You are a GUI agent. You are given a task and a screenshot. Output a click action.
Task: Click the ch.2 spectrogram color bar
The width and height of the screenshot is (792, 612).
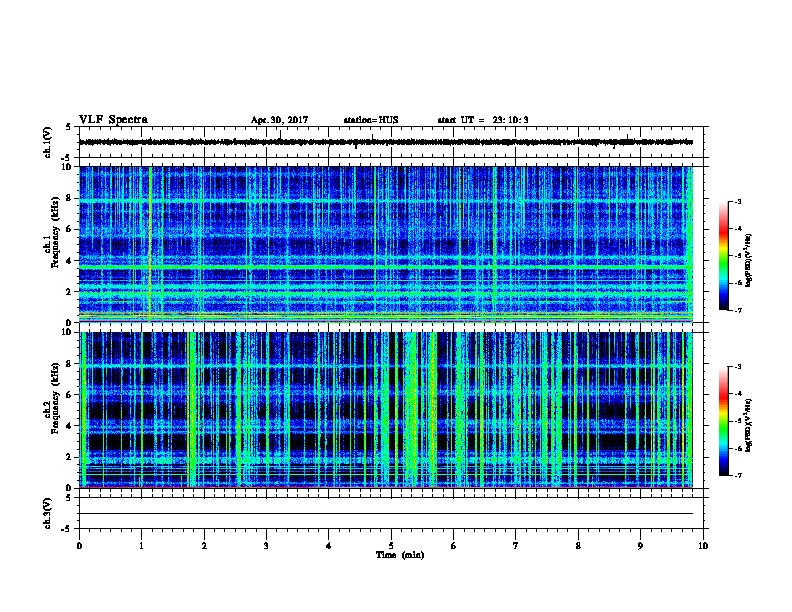(x=723, y=421)
